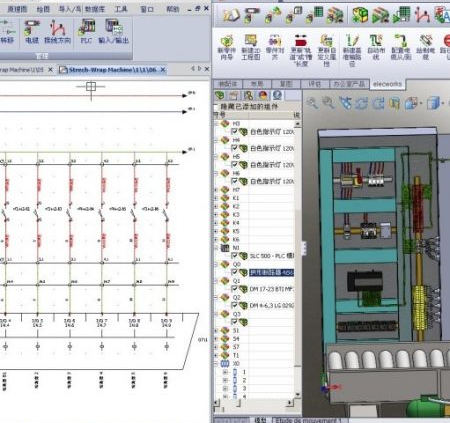Viewport: 450px width, 423px height.
Task: Collapse the N1 tree node
Action: click(216, 248)
